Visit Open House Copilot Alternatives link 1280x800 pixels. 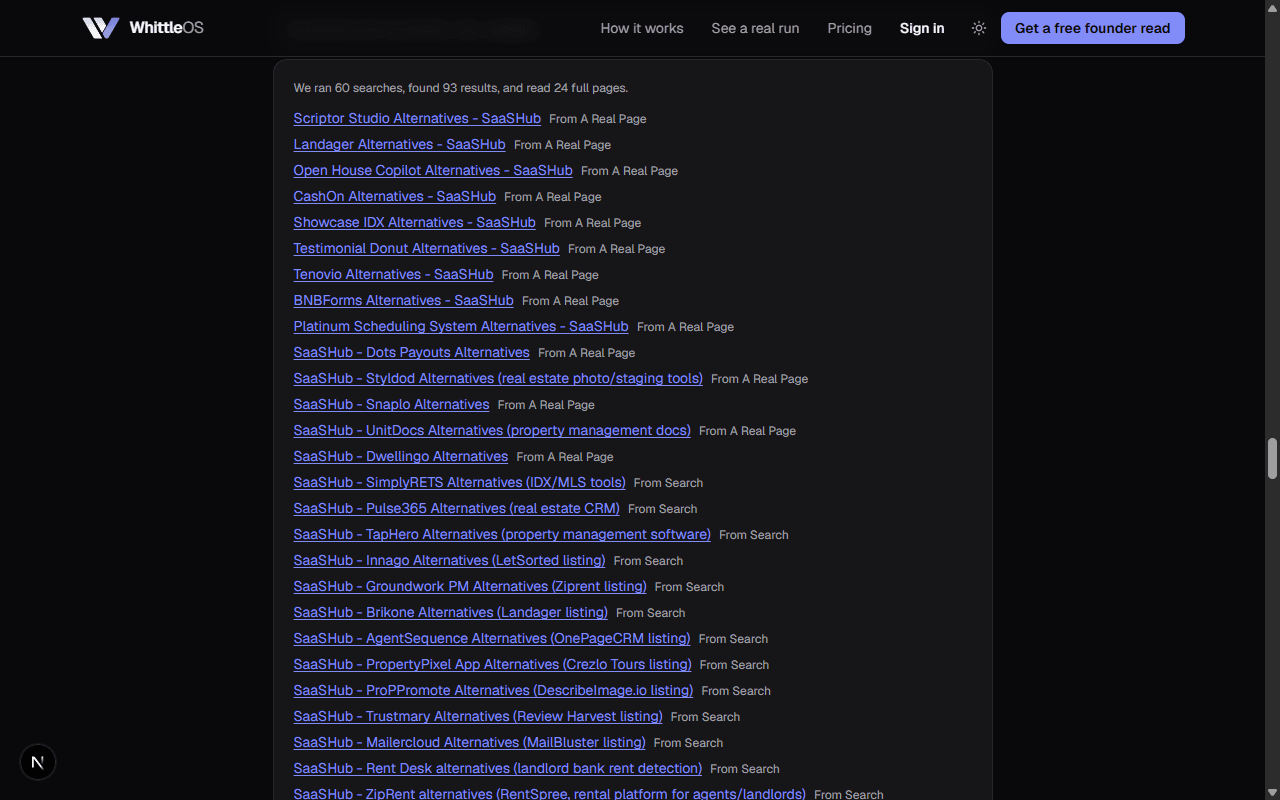pos(433,170)
